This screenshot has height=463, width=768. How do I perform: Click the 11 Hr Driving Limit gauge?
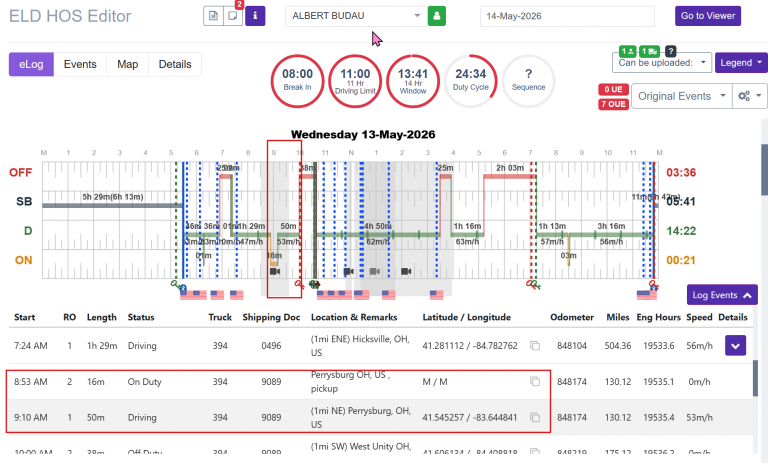point(355,81)
